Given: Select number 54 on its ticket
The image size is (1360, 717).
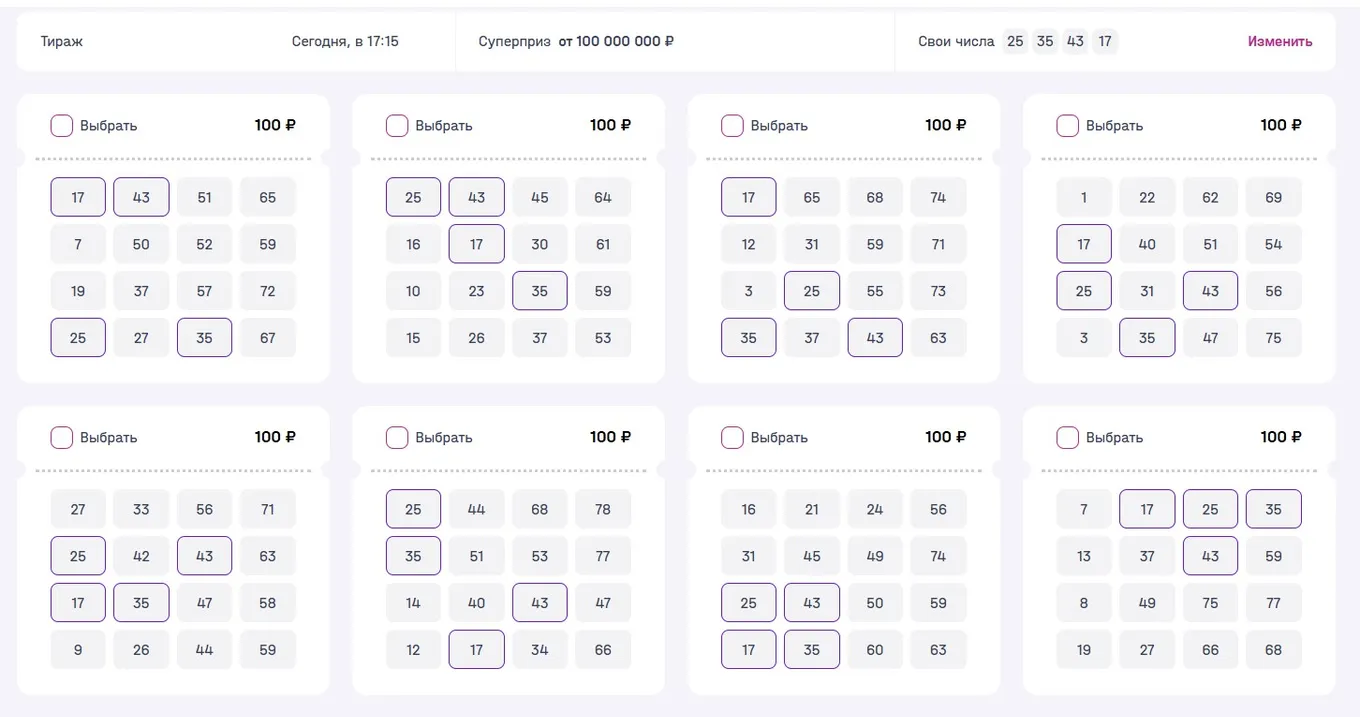Looking at the screenshot, I should [1273, 244].
